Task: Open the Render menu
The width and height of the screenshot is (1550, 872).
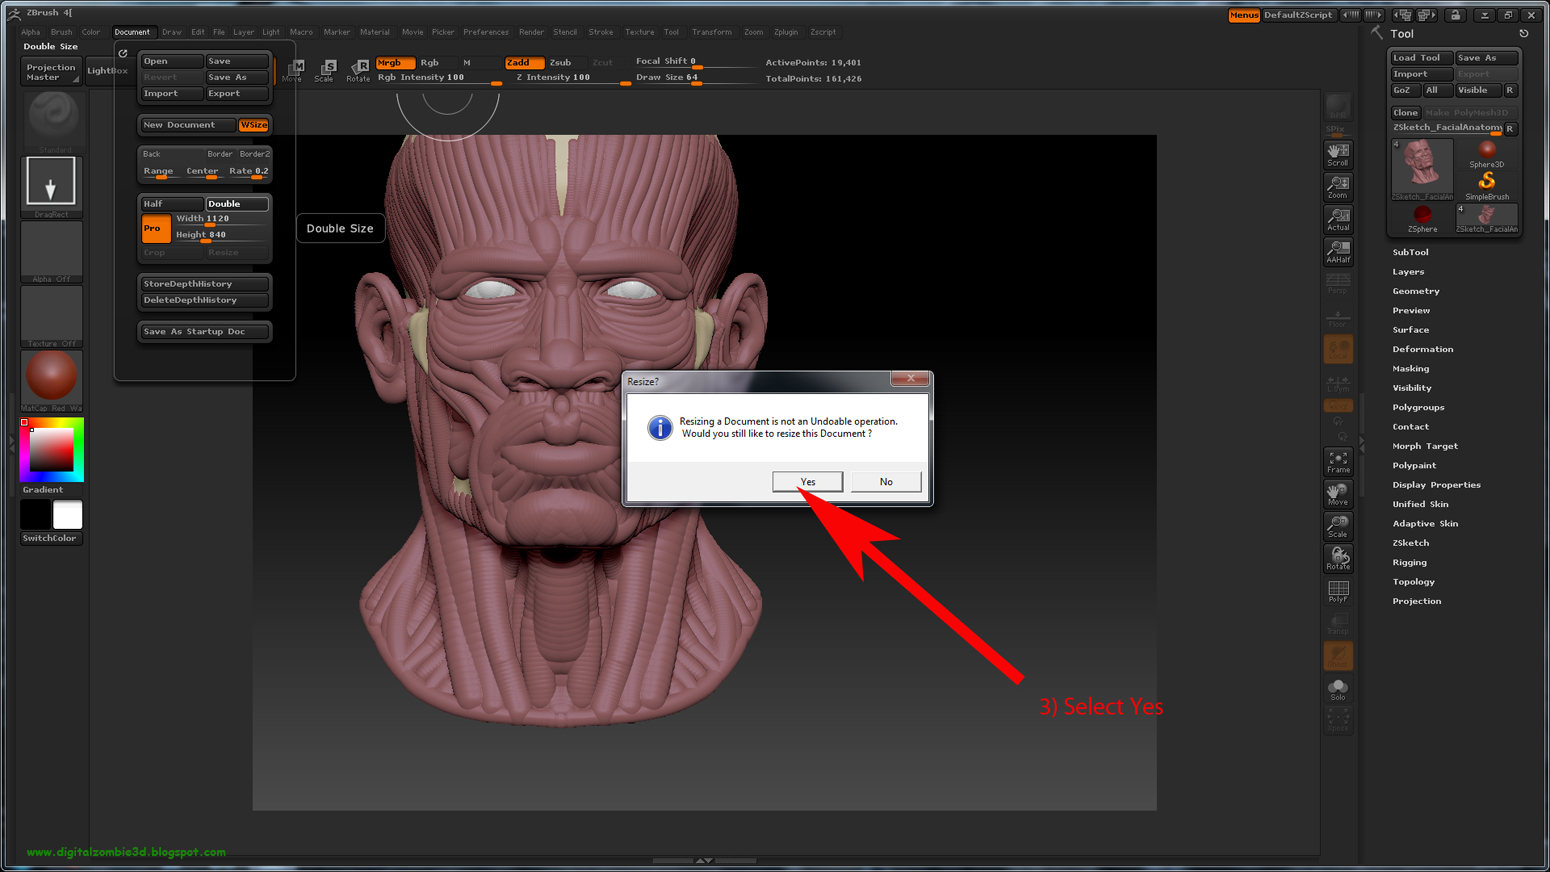Action: pos(531,32)
